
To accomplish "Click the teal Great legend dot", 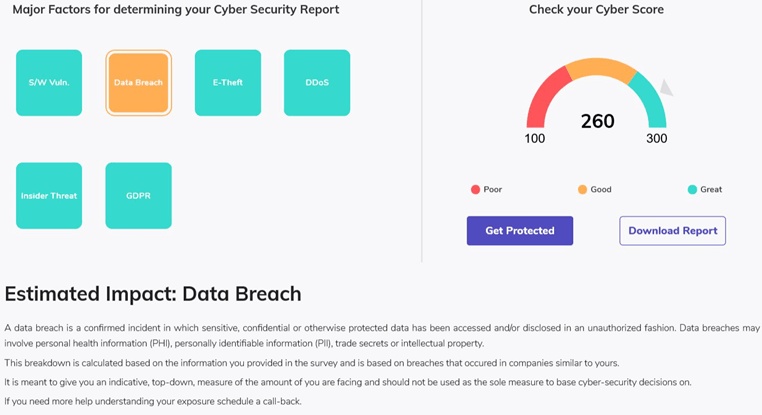I will (693, 190).
